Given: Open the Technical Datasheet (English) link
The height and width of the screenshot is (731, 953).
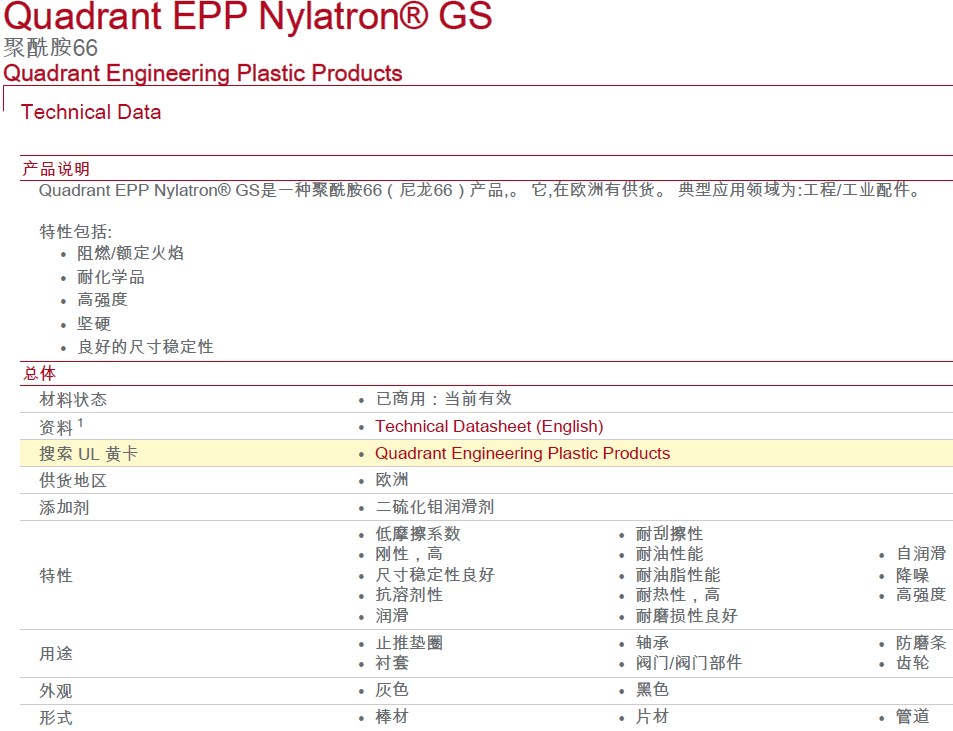Looking at the screenshot, I should pos(489,426).
